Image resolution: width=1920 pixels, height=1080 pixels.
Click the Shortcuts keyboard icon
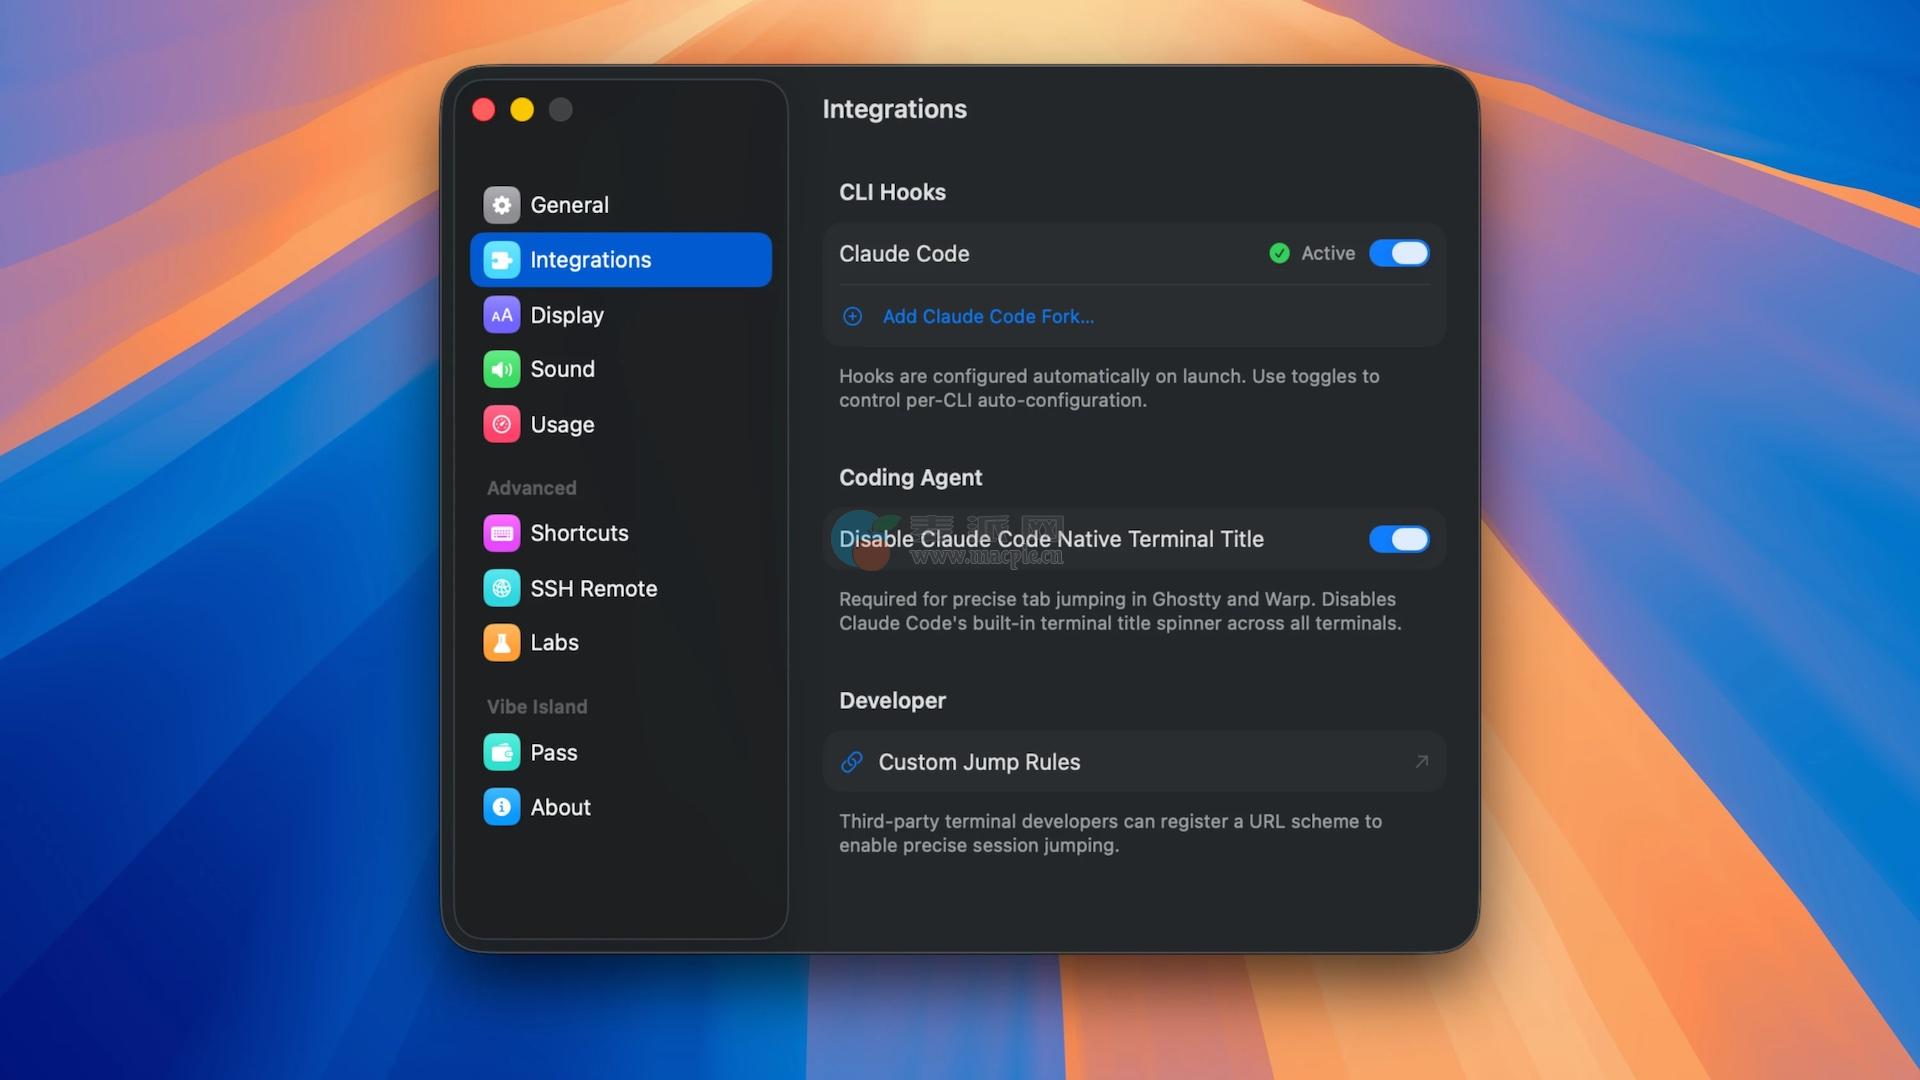click(501, 533)
